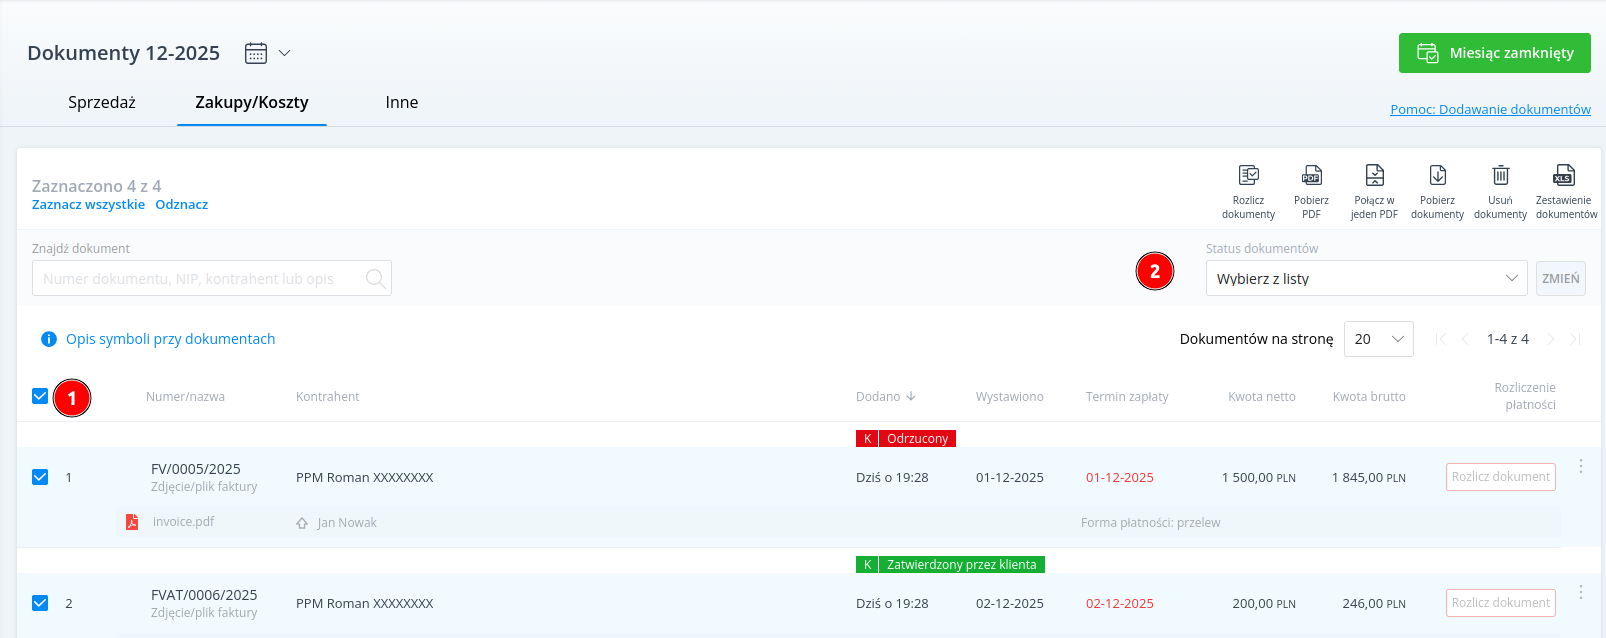Switch to the Sprzedaż tab

pyautogui.click(x=102, y=102)
